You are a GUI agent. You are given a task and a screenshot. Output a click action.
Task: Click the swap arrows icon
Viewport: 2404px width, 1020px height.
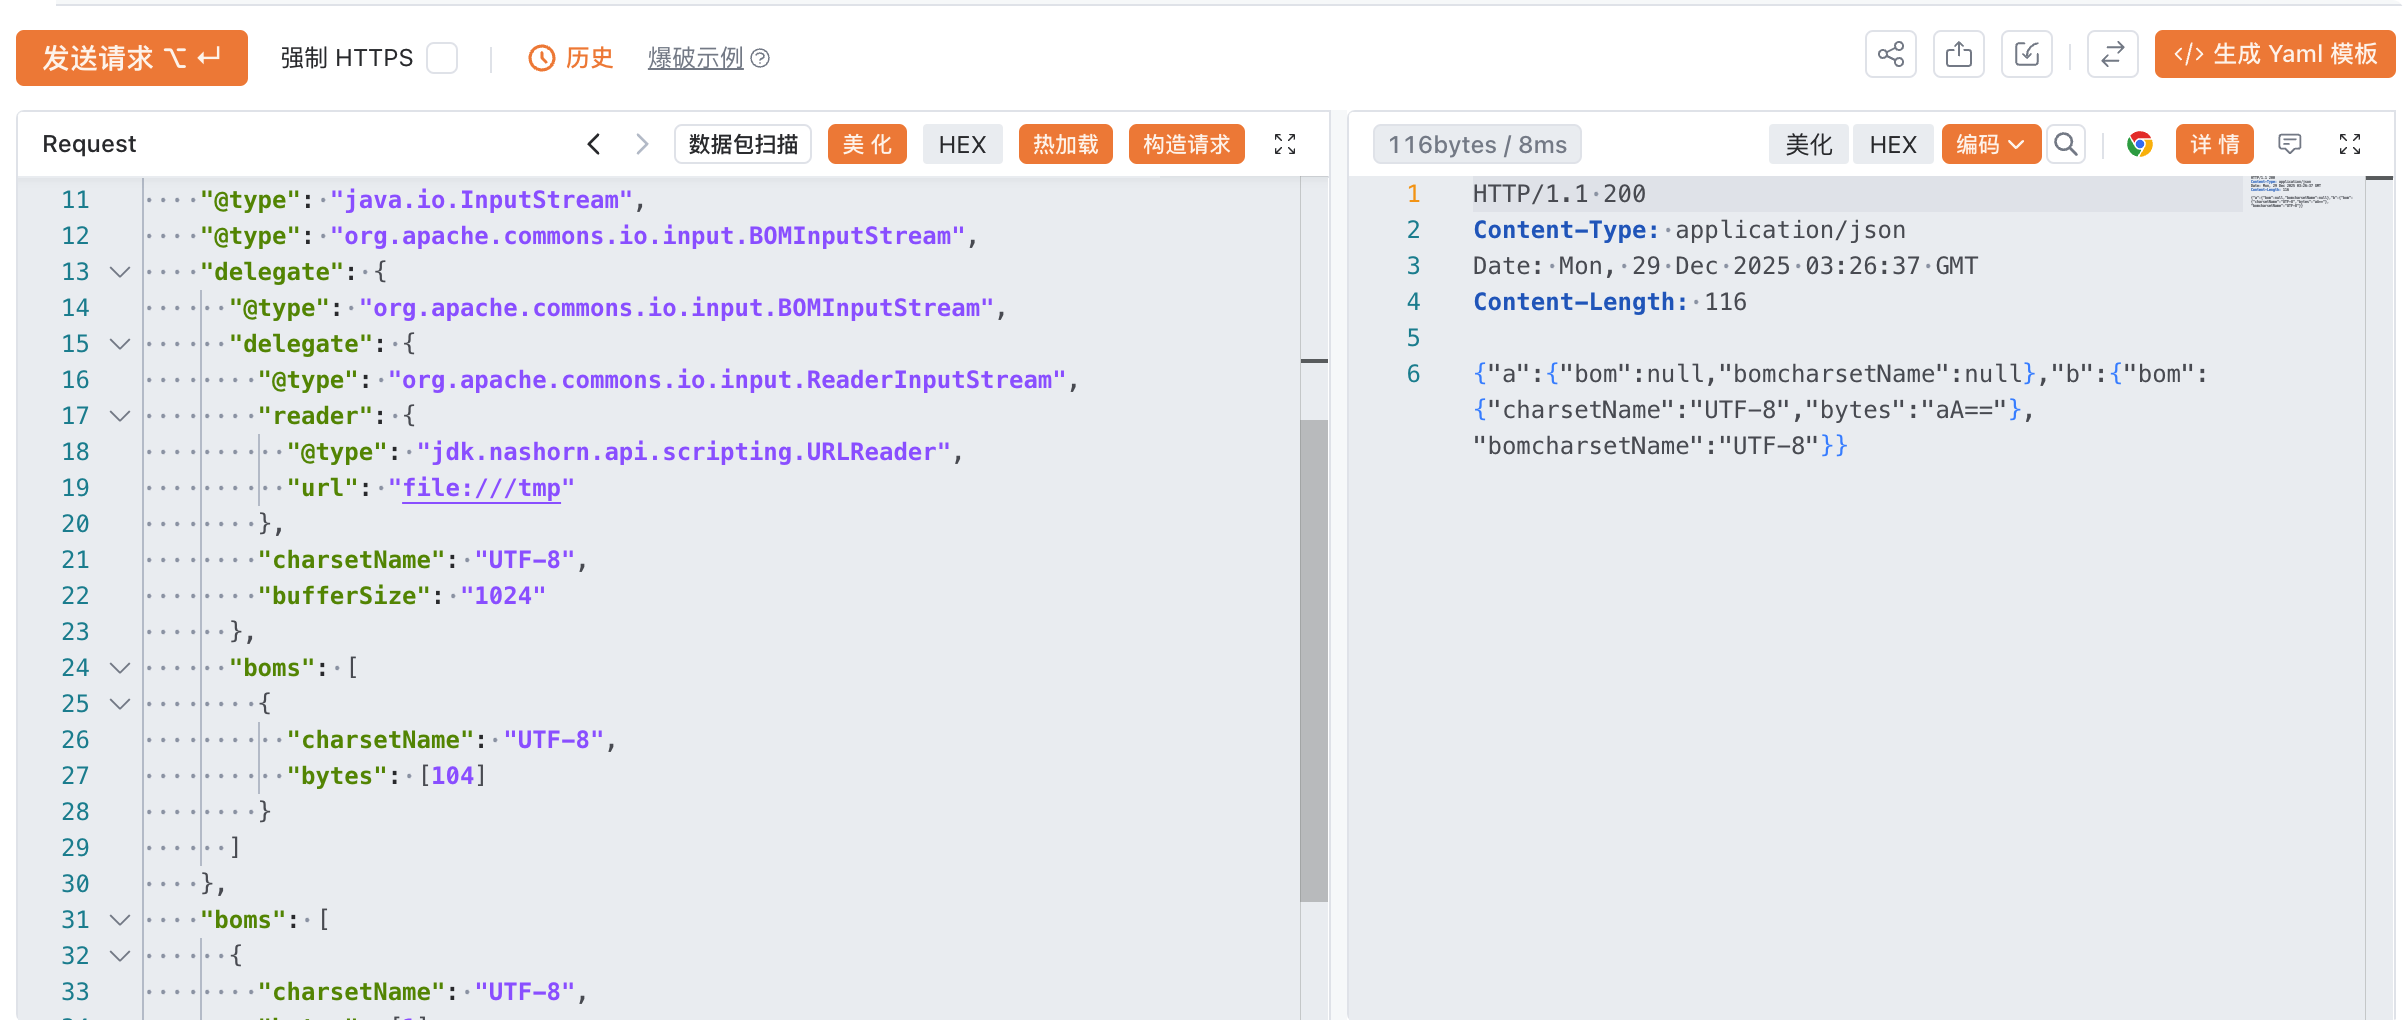click(x=2113, y=54)
